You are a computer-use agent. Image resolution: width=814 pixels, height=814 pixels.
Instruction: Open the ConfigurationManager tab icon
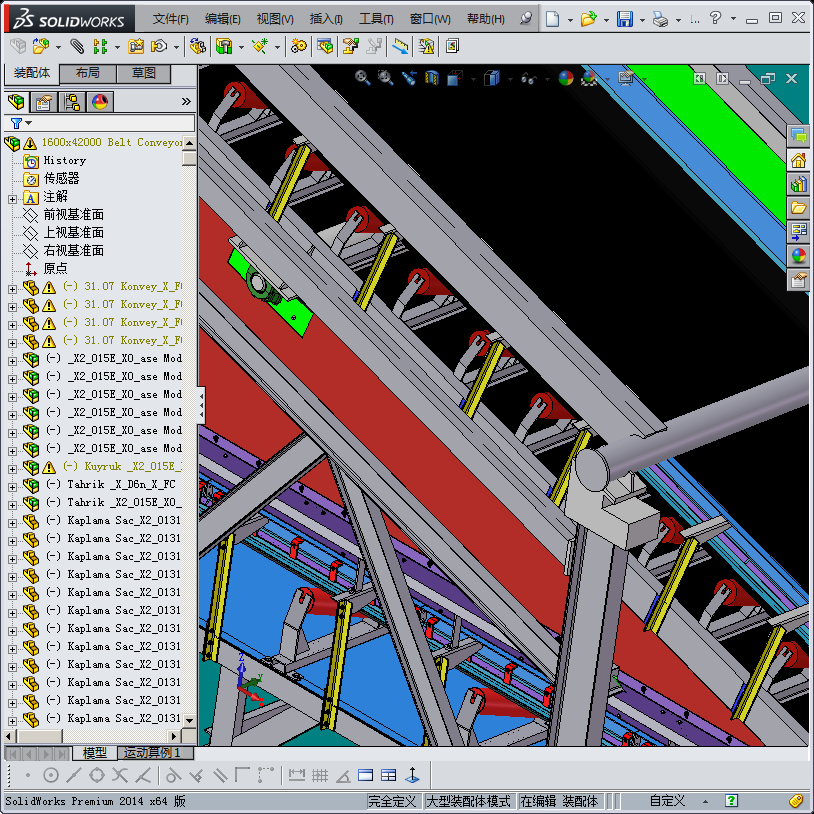(72, 102)
